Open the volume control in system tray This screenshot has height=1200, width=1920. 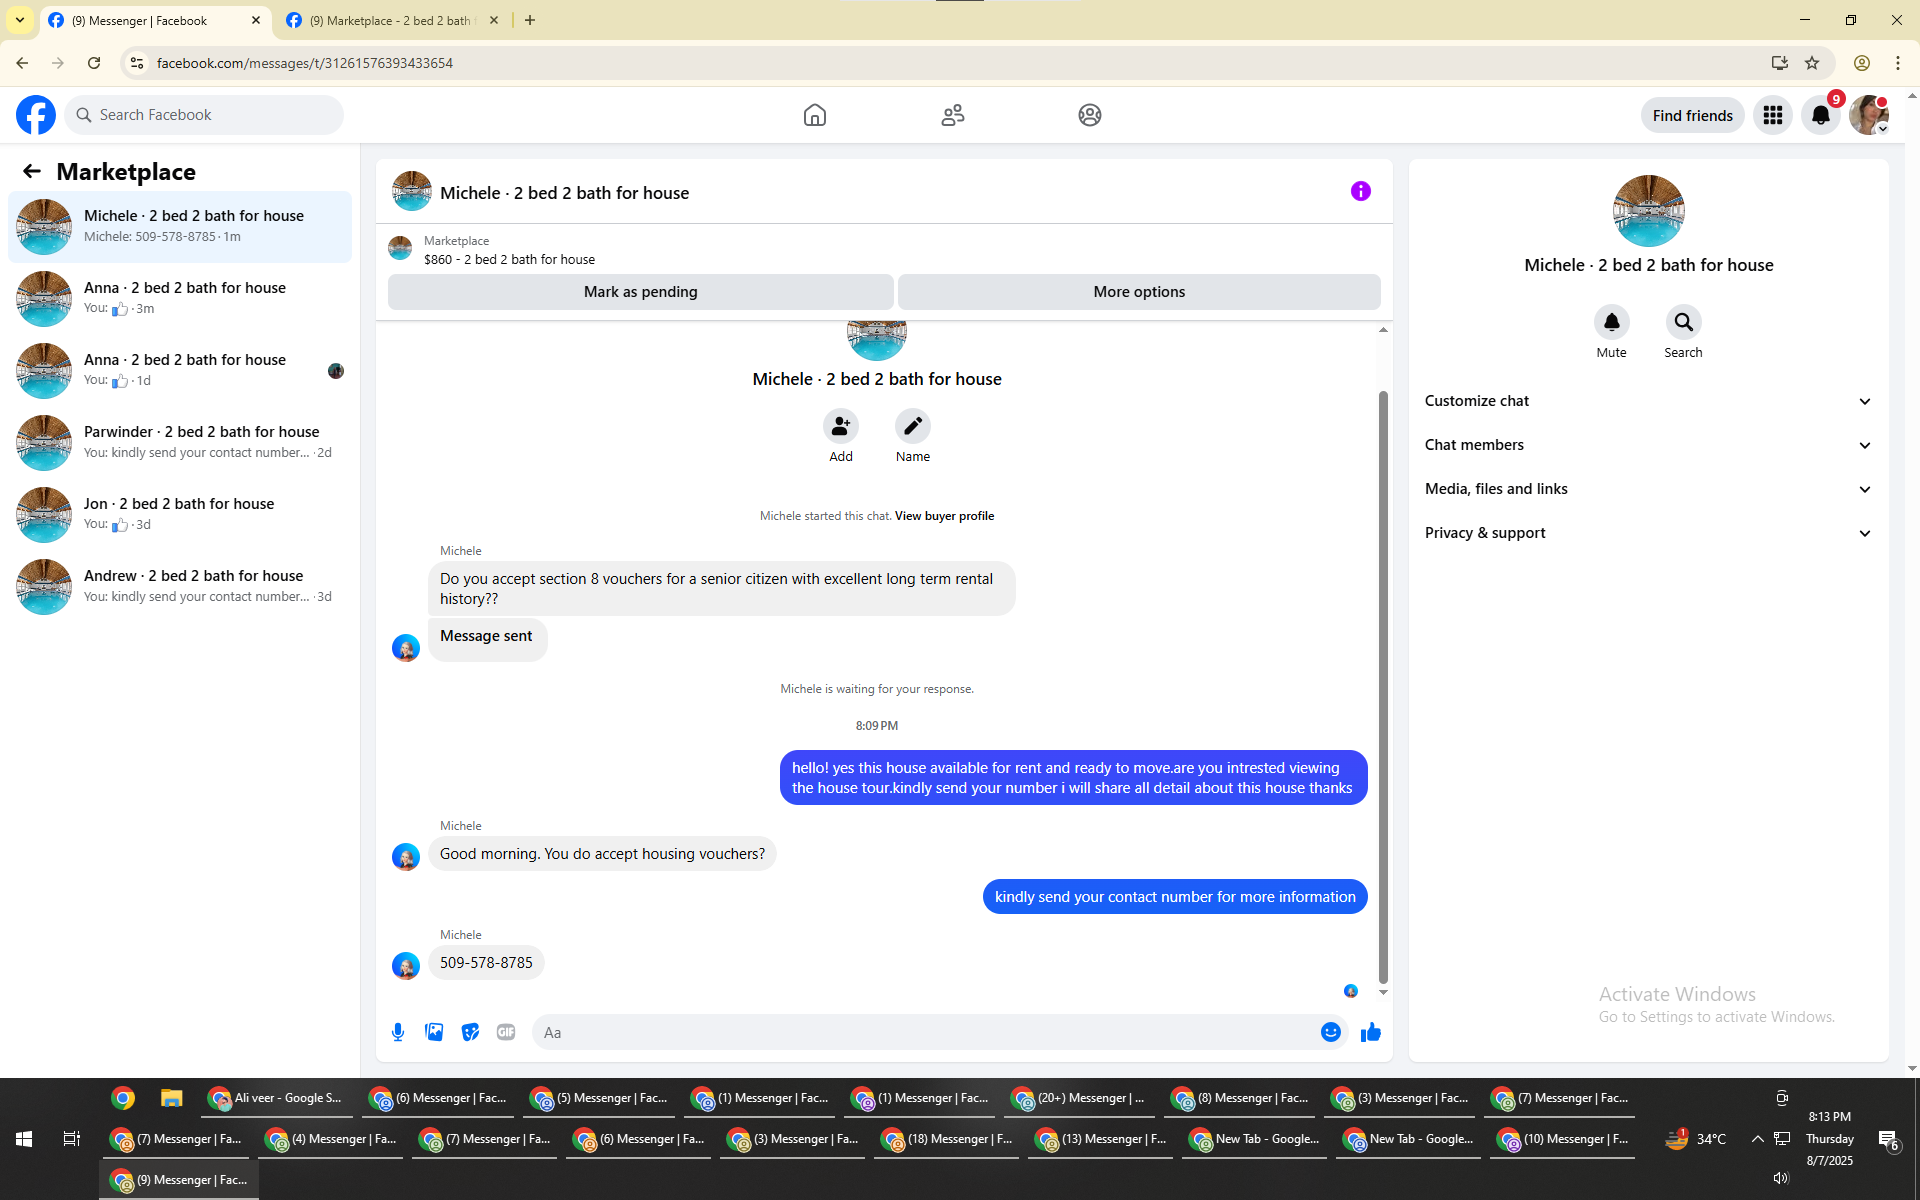tap(1781, 1178)
